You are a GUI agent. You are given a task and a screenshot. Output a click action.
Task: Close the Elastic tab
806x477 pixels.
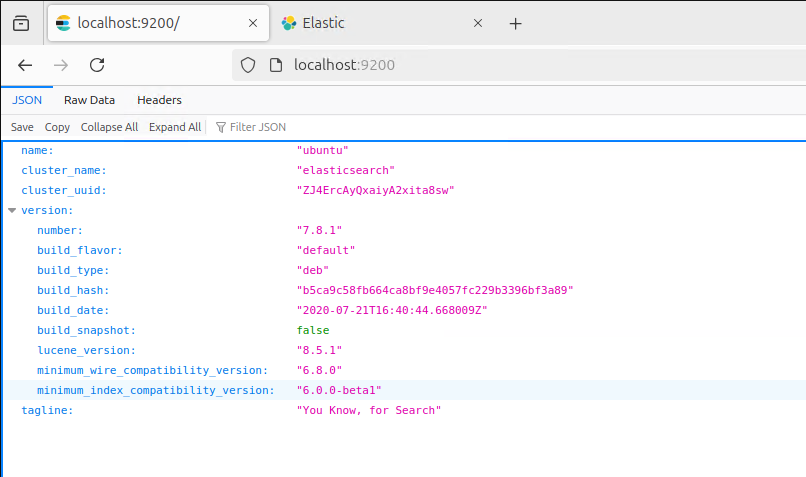pyautogui.click(x=478, y=23)
